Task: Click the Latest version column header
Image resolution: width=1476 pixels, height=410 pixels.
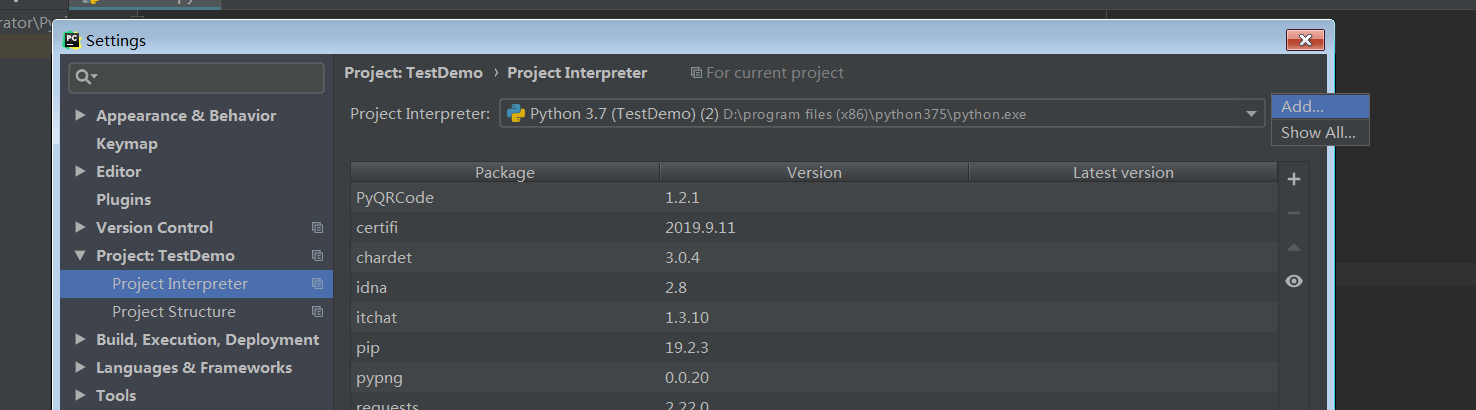Action: [x=1123, y=173]
